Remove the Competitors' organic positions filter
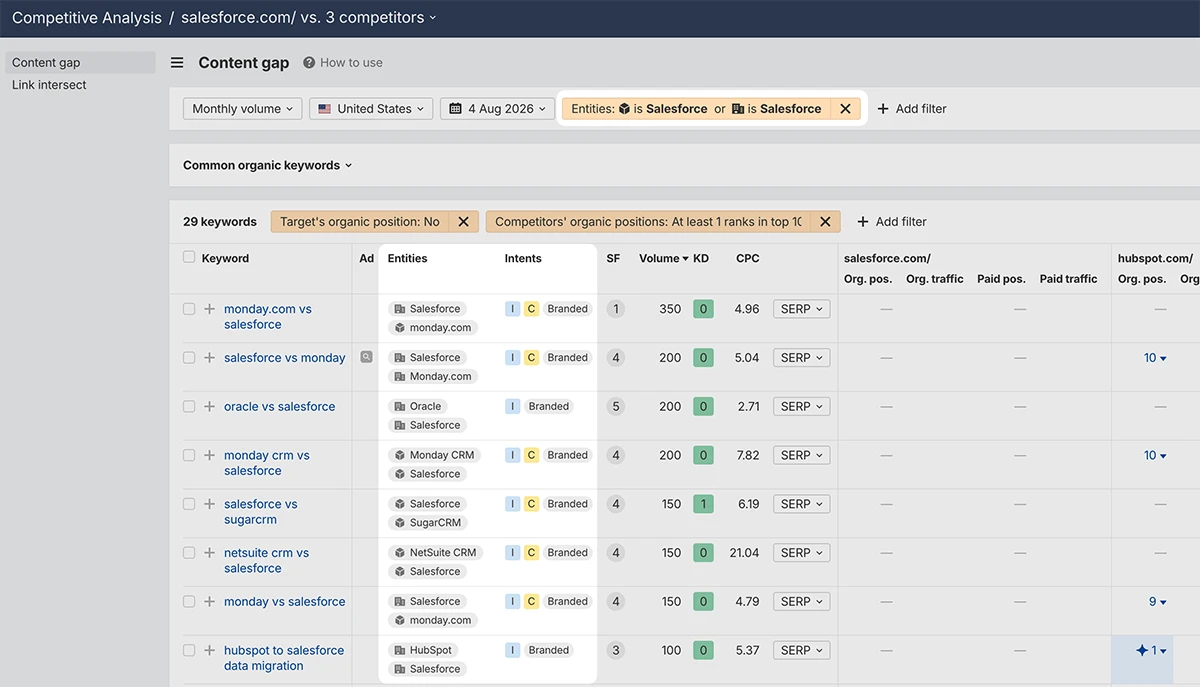1200x687 pixels. click(x=825, y=222)
